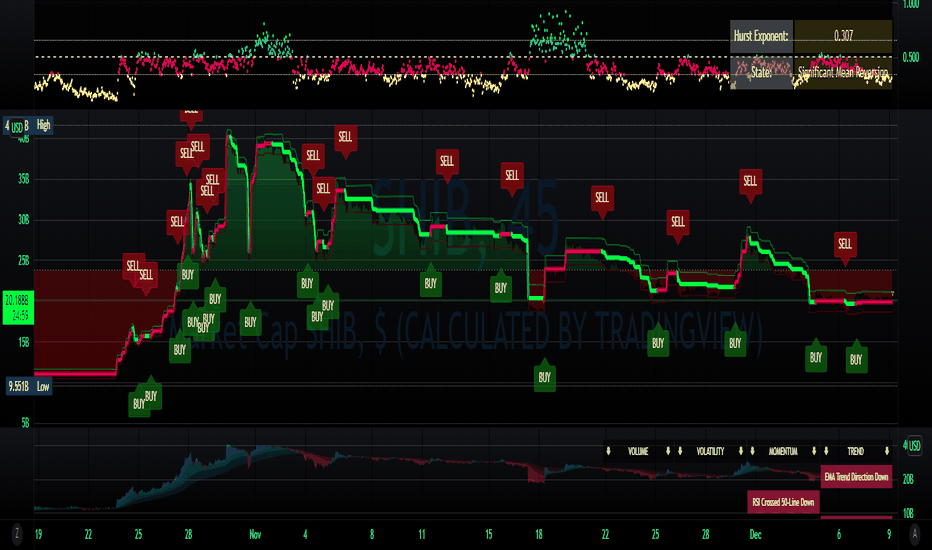932x550 pixels.
Task: Click the EMA Trend Direction Down cell
Action: (857, 477)
